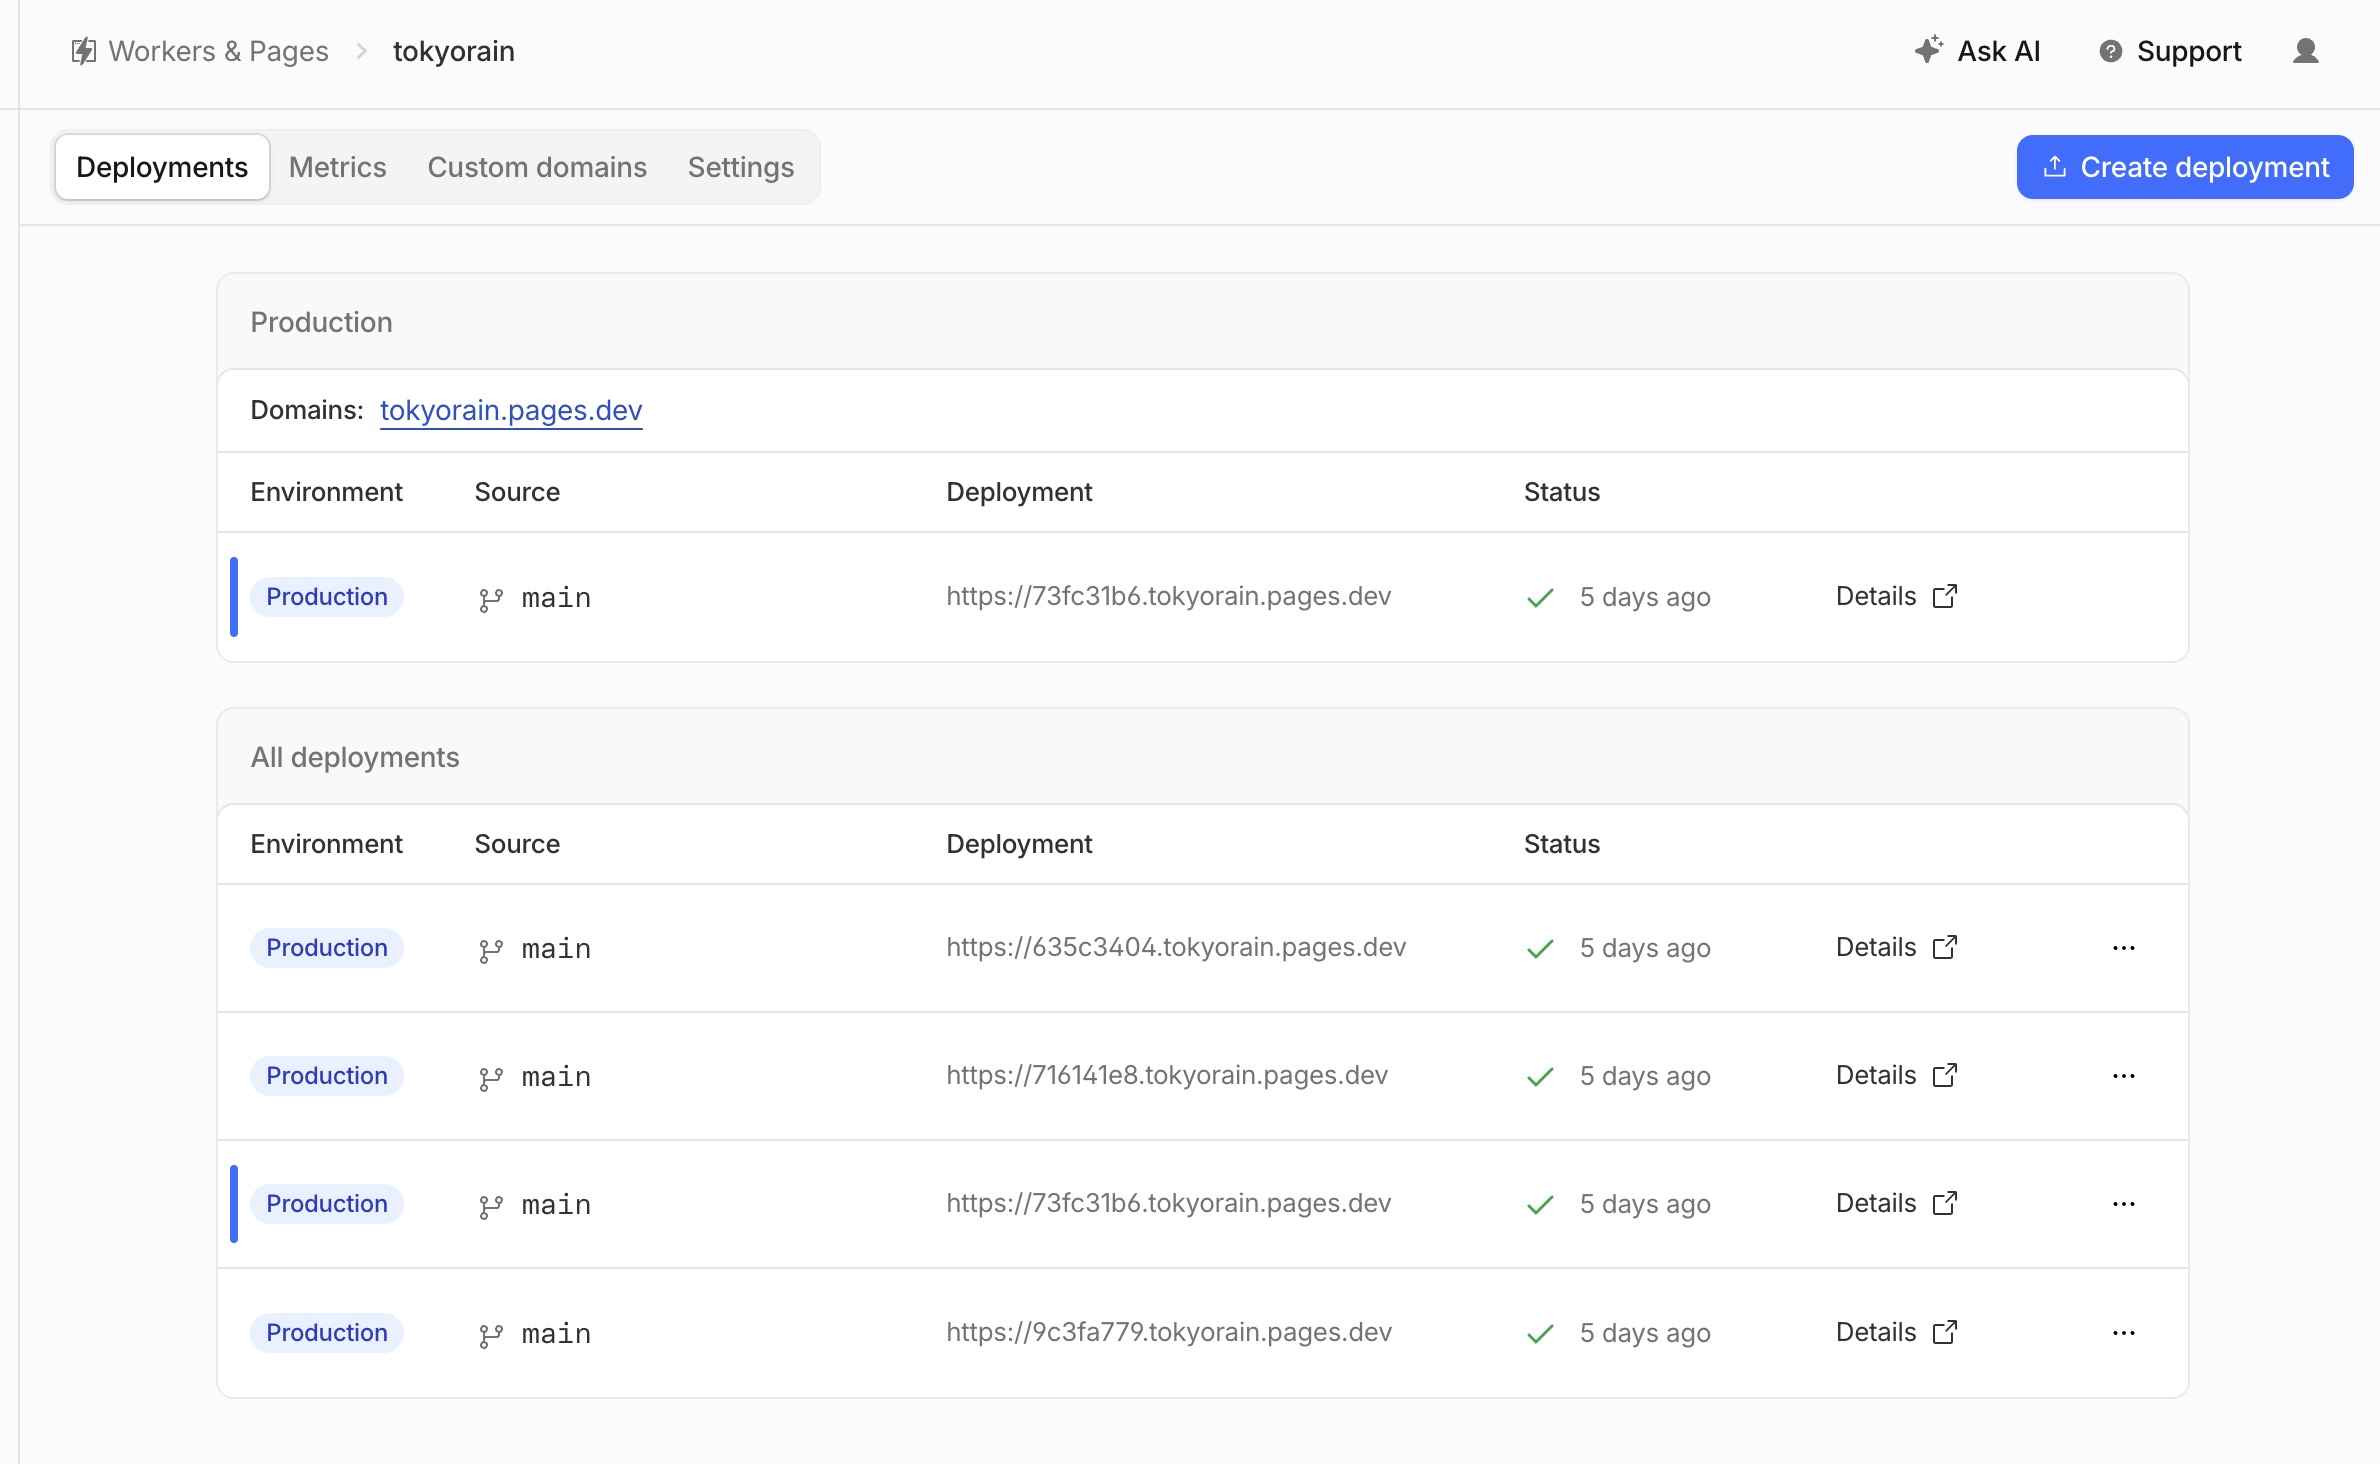Click the Production badge in the top Production table
The width and height of the screenshot is (2380, 1464).
point(327,597)
